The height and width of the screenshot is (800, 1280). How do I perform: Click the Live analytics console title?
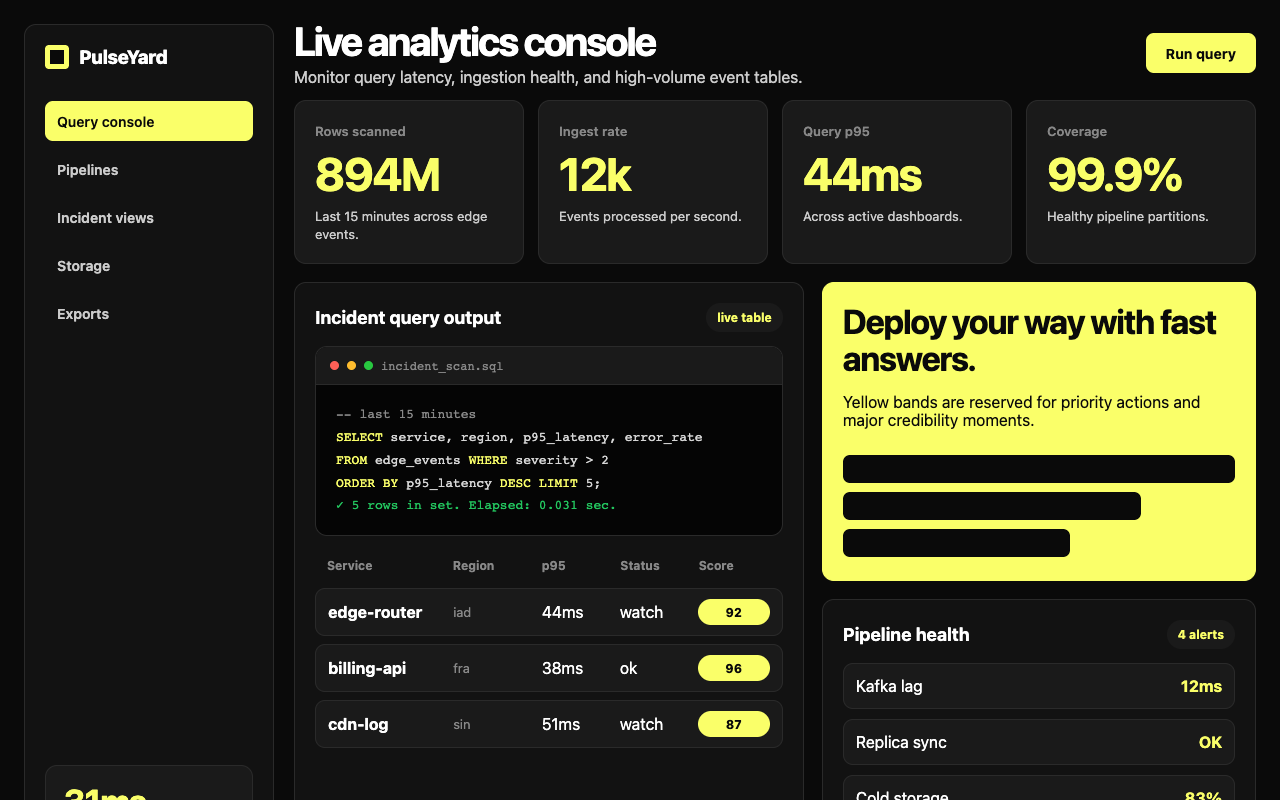pyautogui.click(x=475, y=43)
